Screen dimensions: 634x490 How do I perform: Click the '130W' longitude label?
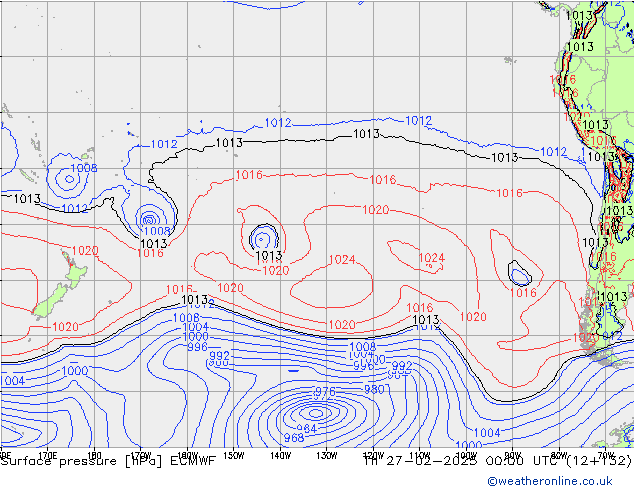click(327, 456)
